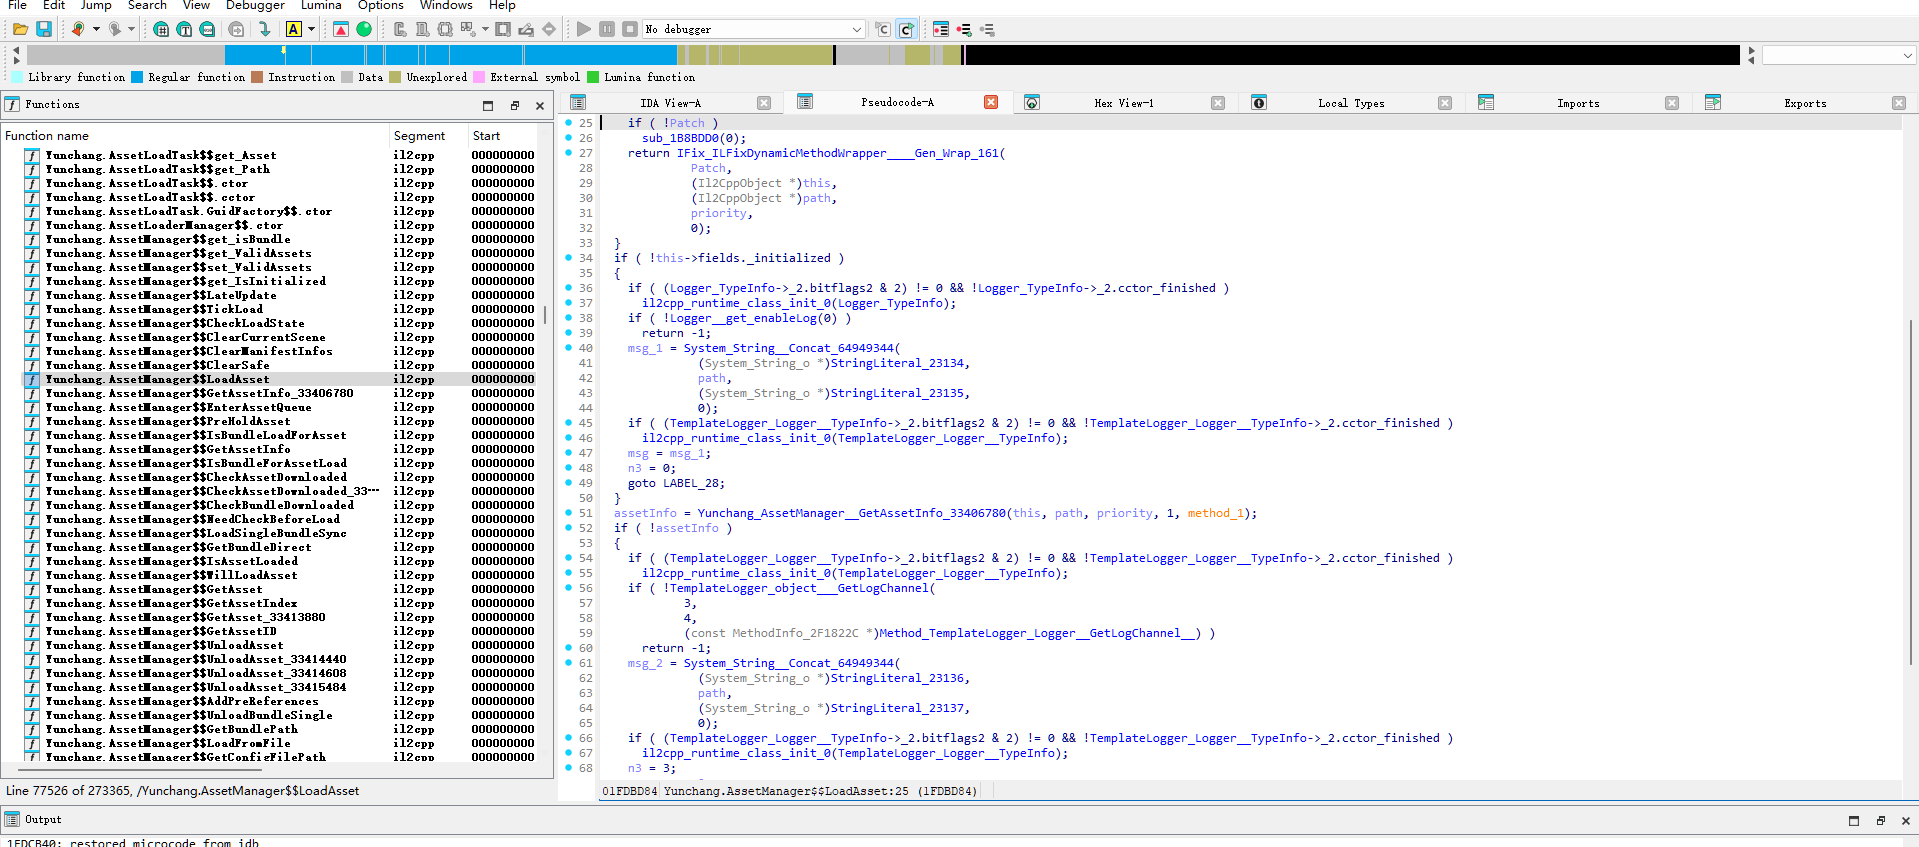This screenshot has height=847, width=1919.
Task: Open the Lumina menu
Action: pos(321,6)
